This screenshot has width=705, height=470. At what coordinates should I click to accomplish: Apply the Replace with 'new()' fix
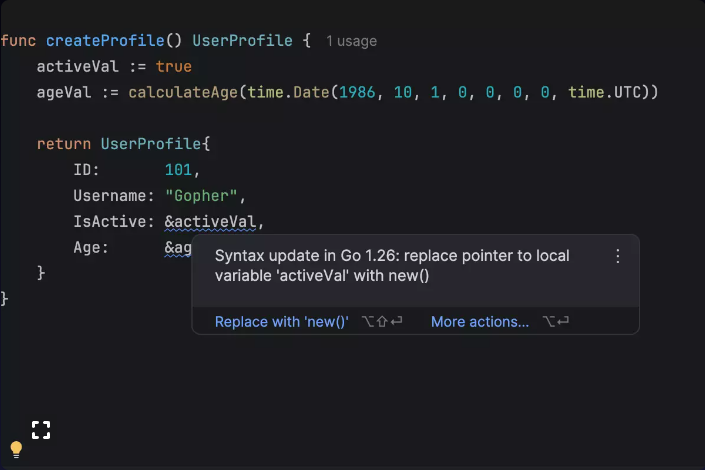[281, 322]
